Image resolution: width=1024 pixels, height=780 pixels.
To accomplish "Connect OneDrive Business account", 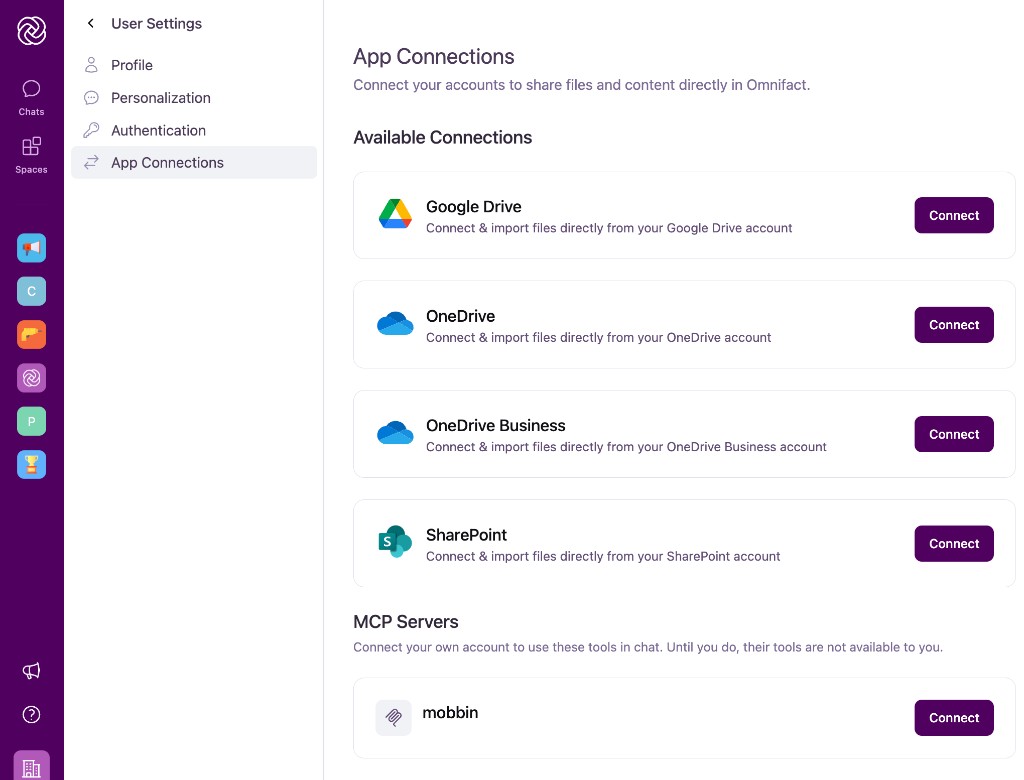I will [x=953, y=434].
